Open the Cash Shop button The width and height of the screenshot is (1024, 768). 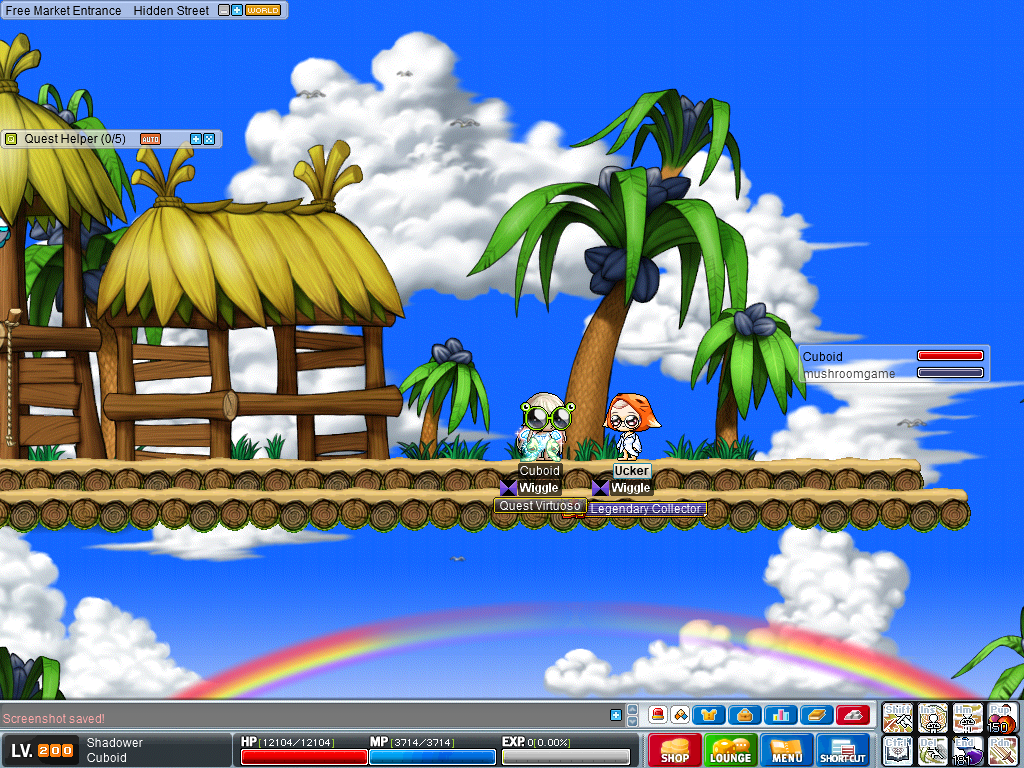point(674,750)
